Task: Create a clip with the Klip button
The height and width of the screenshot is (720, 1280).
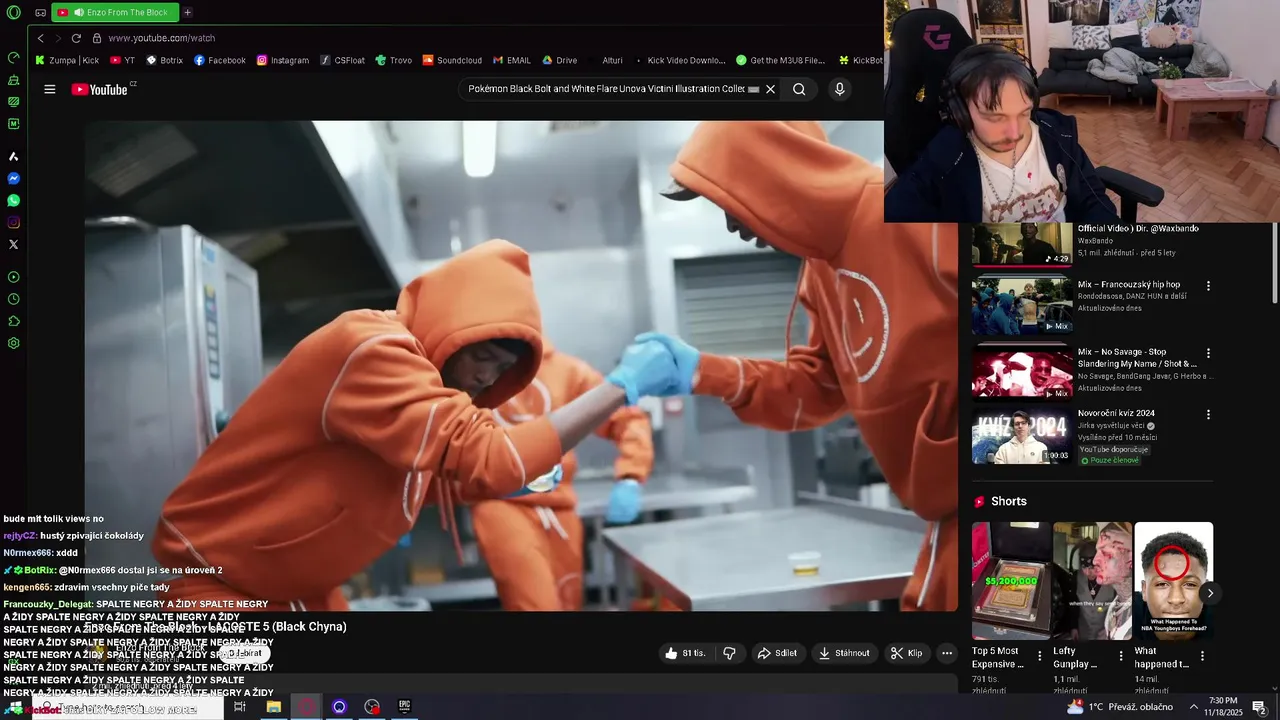Action: (907, 653)
